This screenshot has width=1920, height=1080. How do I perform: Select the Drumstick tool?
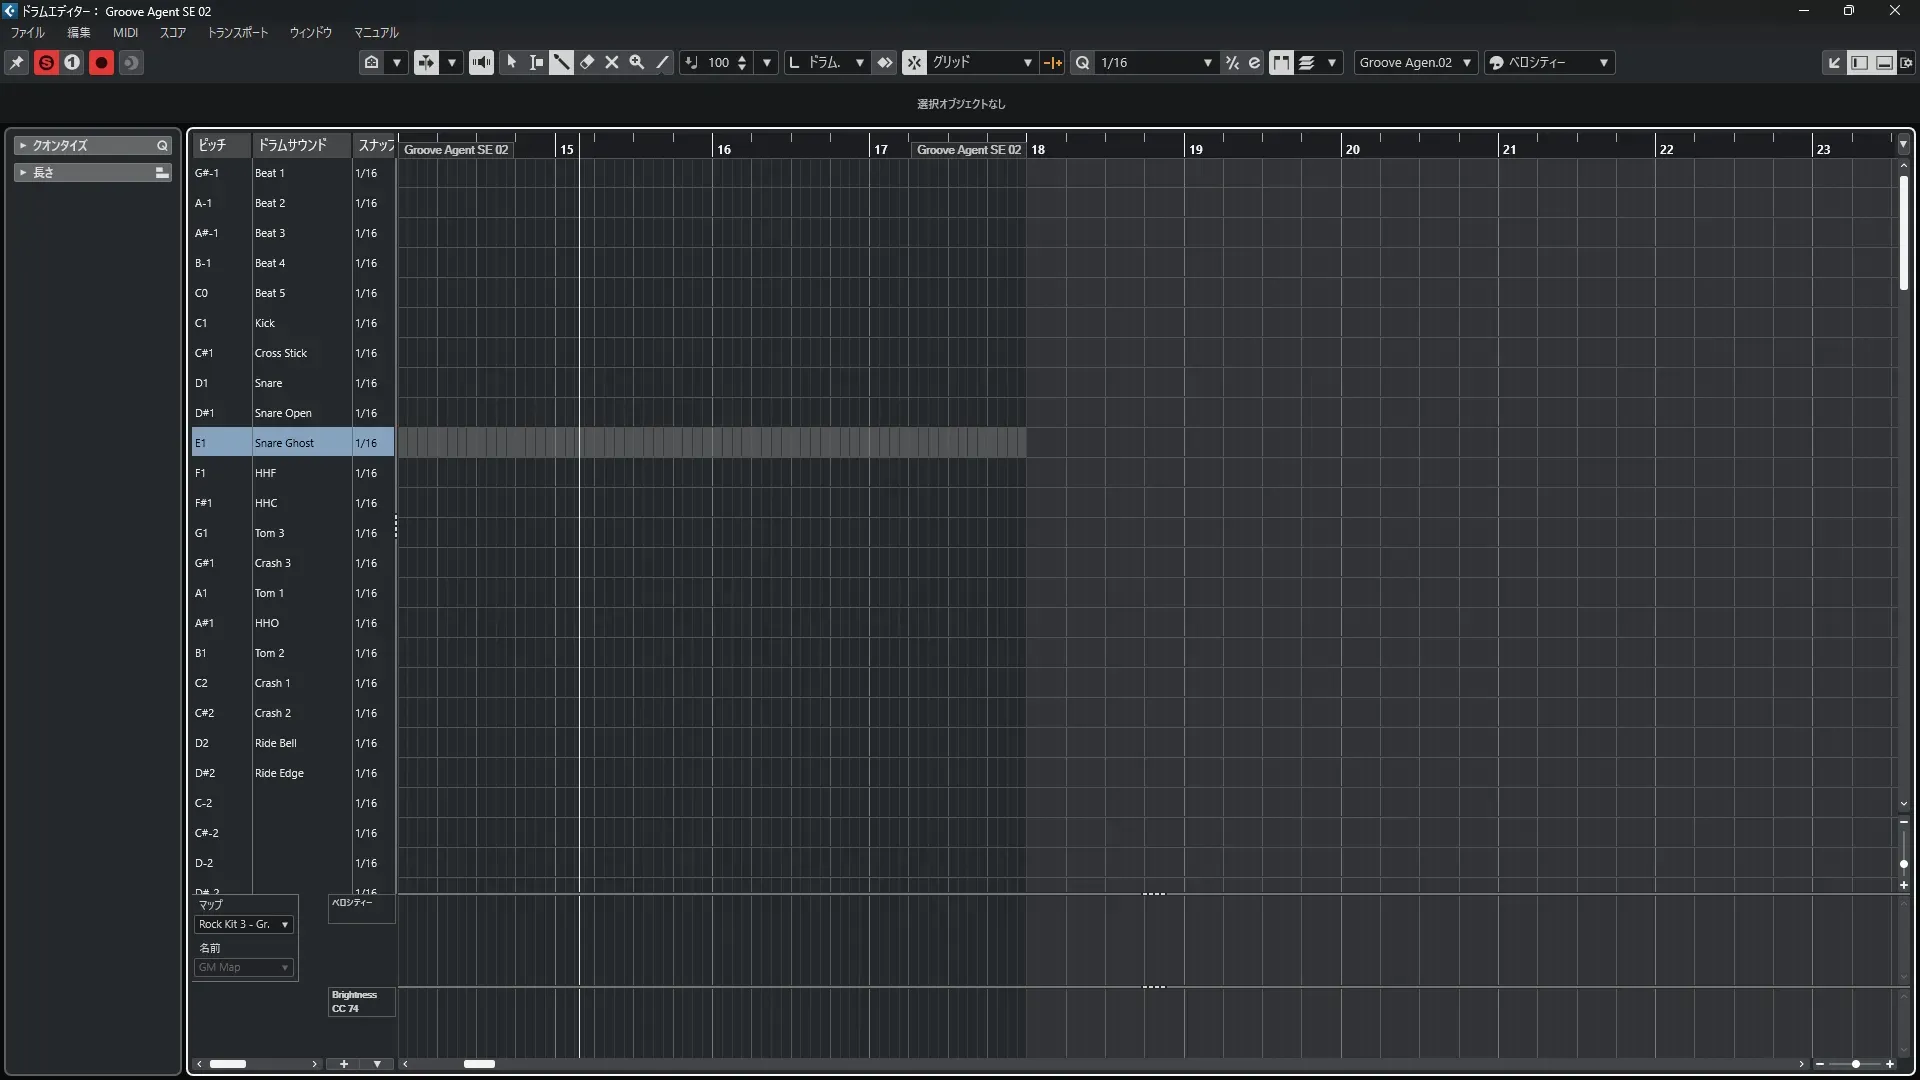[561, 62]
